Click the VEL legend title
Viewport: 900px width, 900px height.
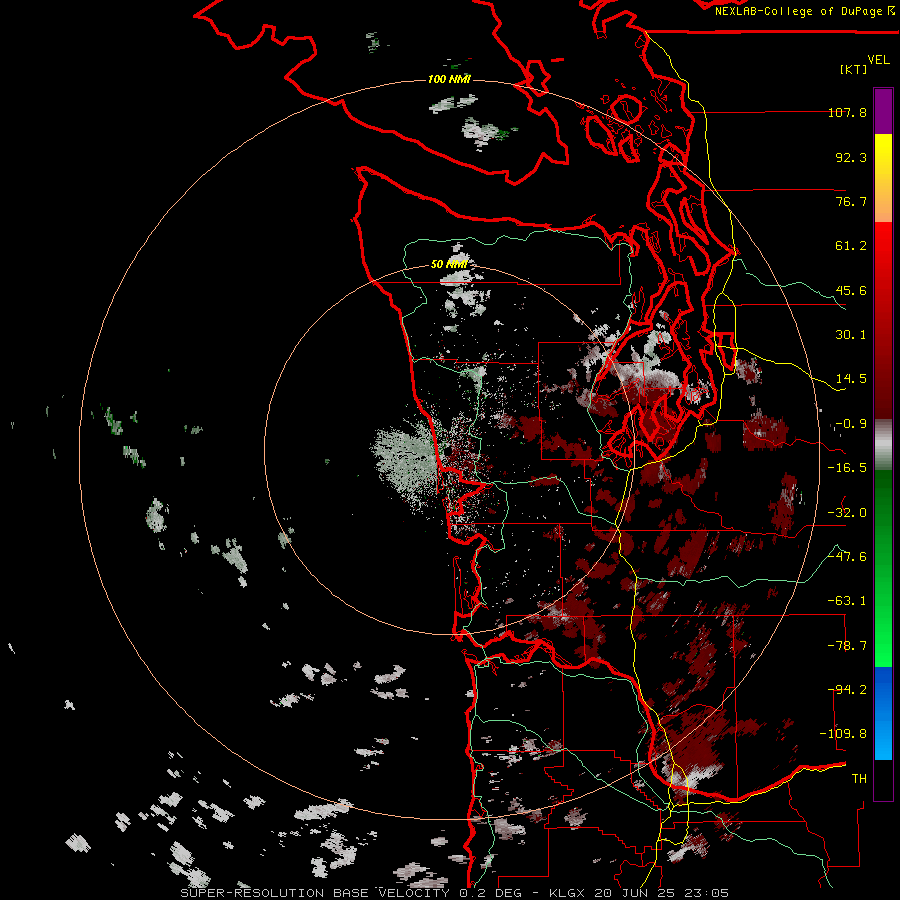[x=878, y=60]
